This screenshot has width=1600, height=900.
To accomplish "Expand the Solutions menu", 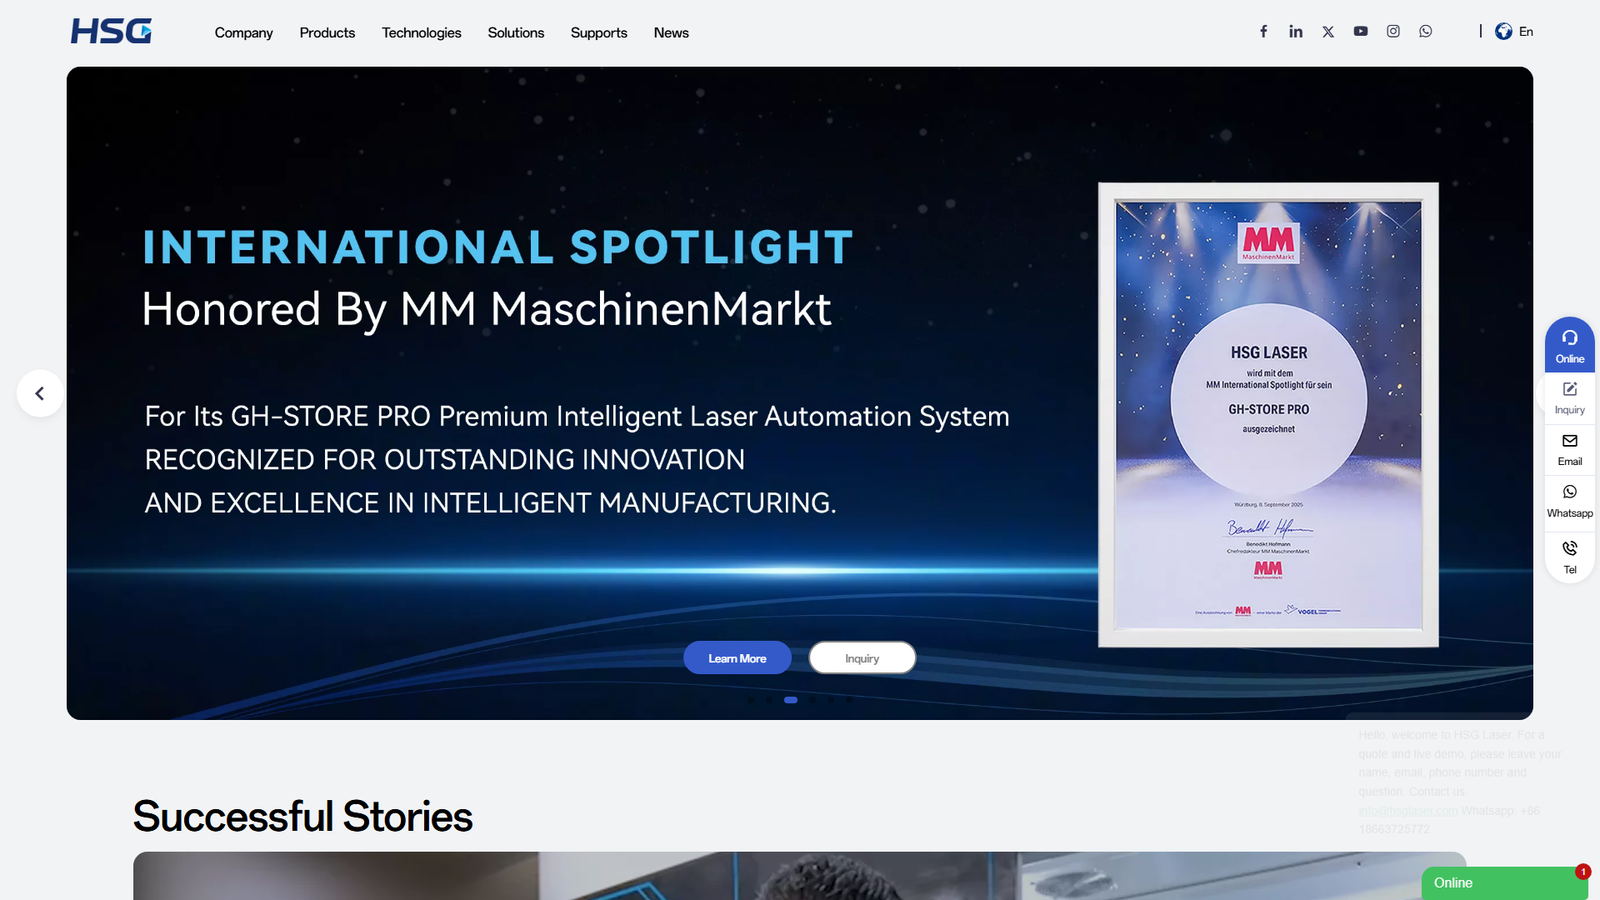I will coord(516,33).
